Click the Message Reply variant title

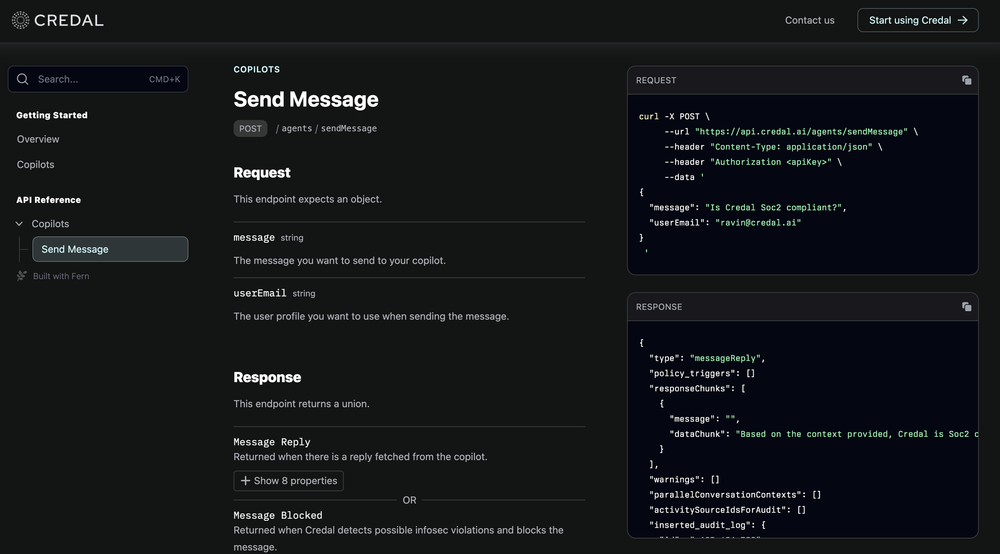(x=272, y=442)
